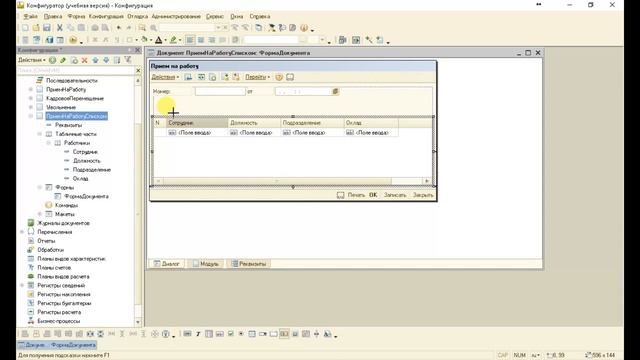The width and height of the screenshot is (640, 360).
Task: Select Увольнение in the tree
Action: pyautogui.click(x=61, y=107)
